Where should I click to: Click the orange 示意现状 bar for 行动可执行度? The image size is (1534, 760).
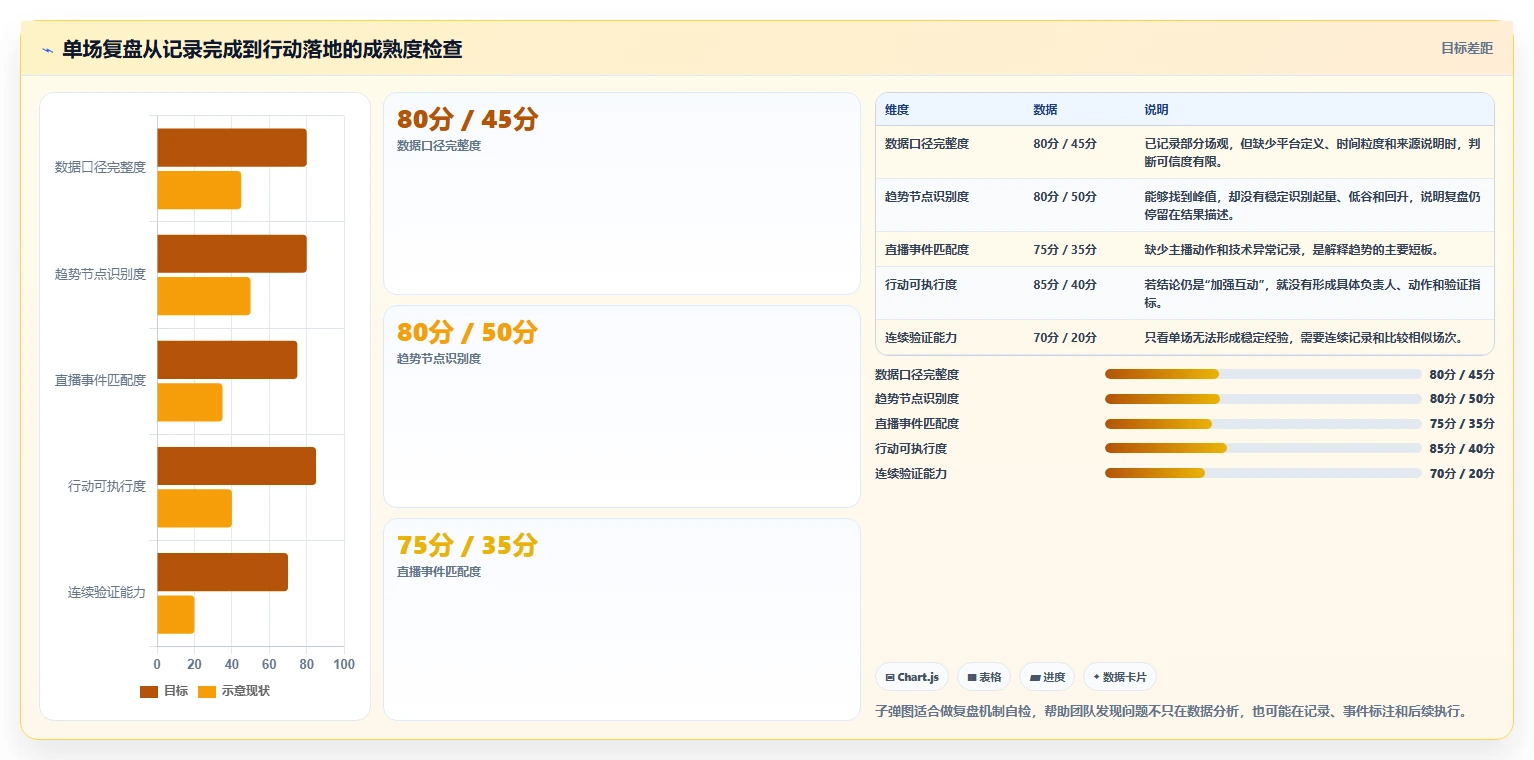[x=195, y=508]
